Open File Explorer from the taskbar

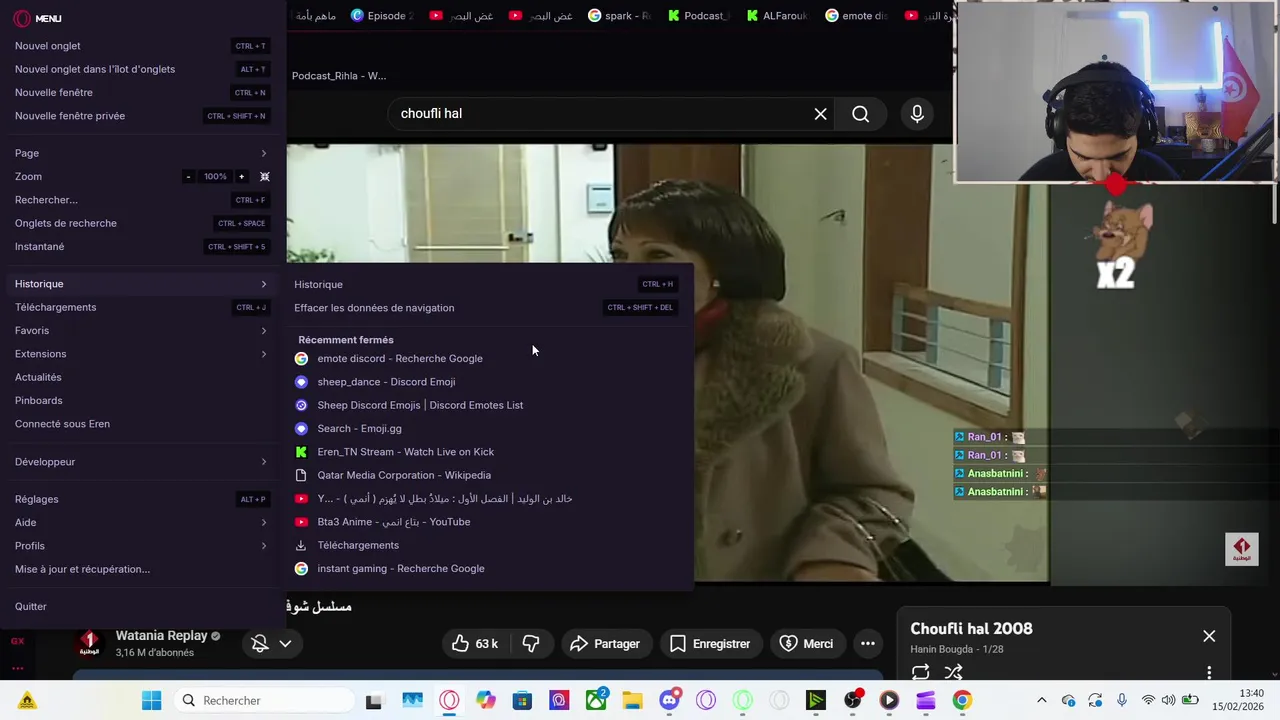click(x=633, y=701)
